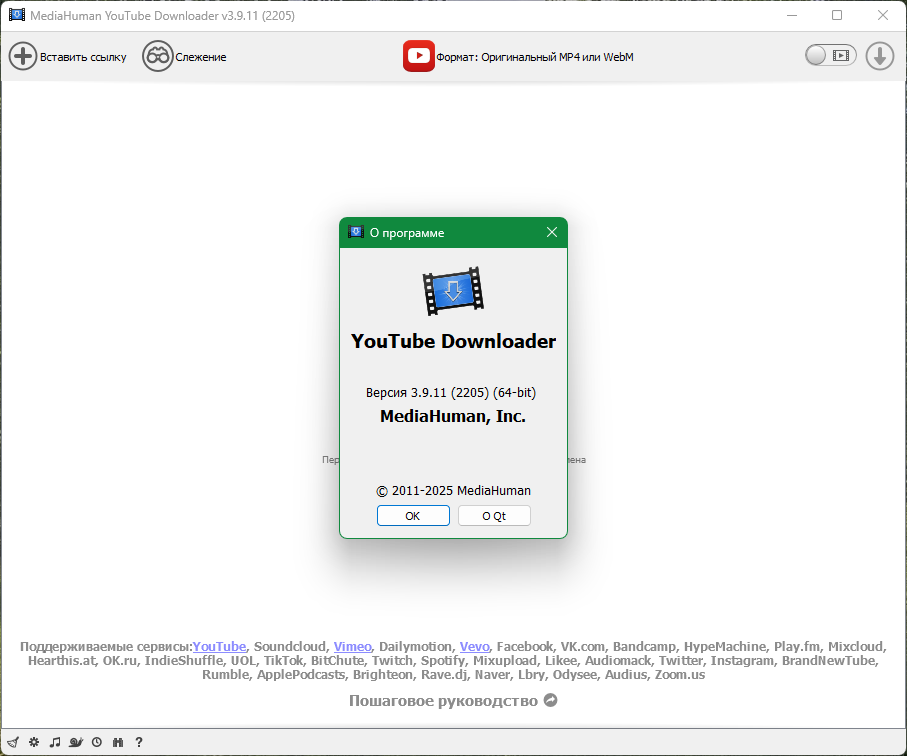Click the Spotify service name
Screen dimensions: 907x756
pos(443,661)
